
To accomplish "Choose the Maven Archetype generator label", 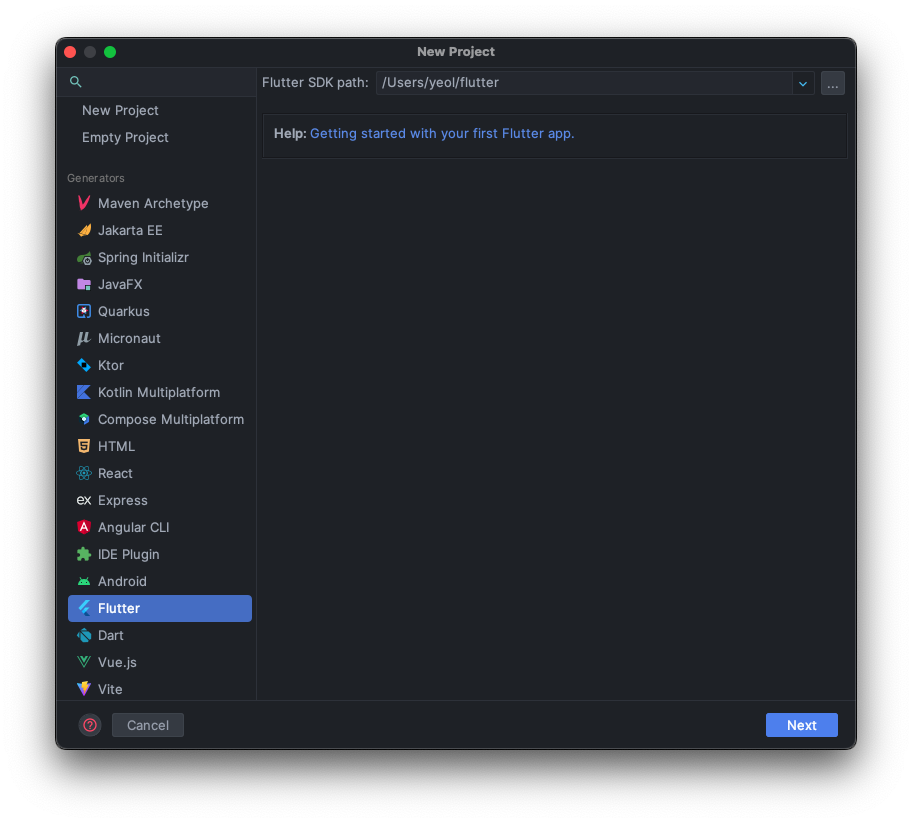I will pos(153,203).
